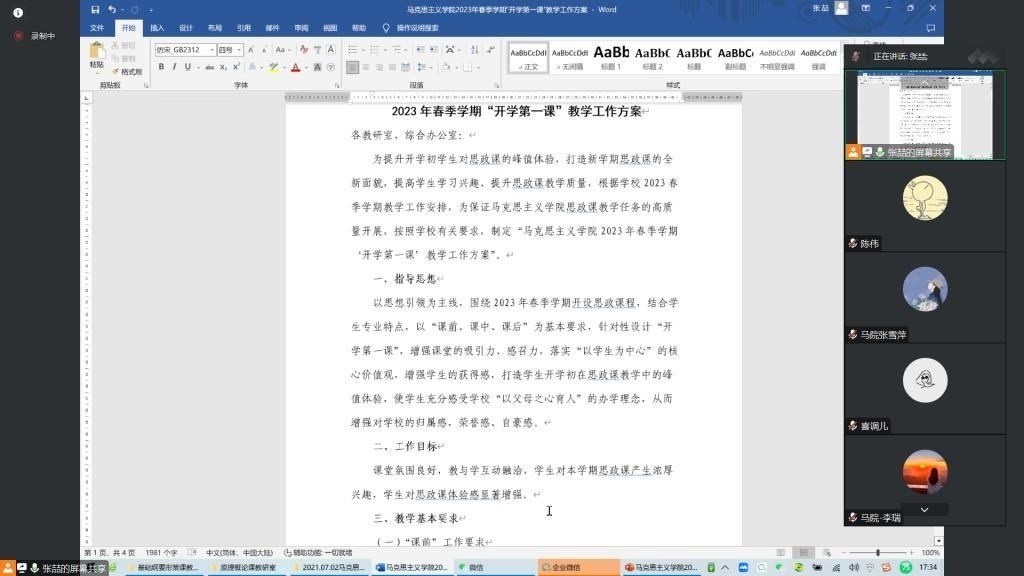The height and width of the screenshot is (576, 1024).
Task: Click the Paste (粘贴) clipboard icon
Action: pyautogui.click(x=97, y=52)
